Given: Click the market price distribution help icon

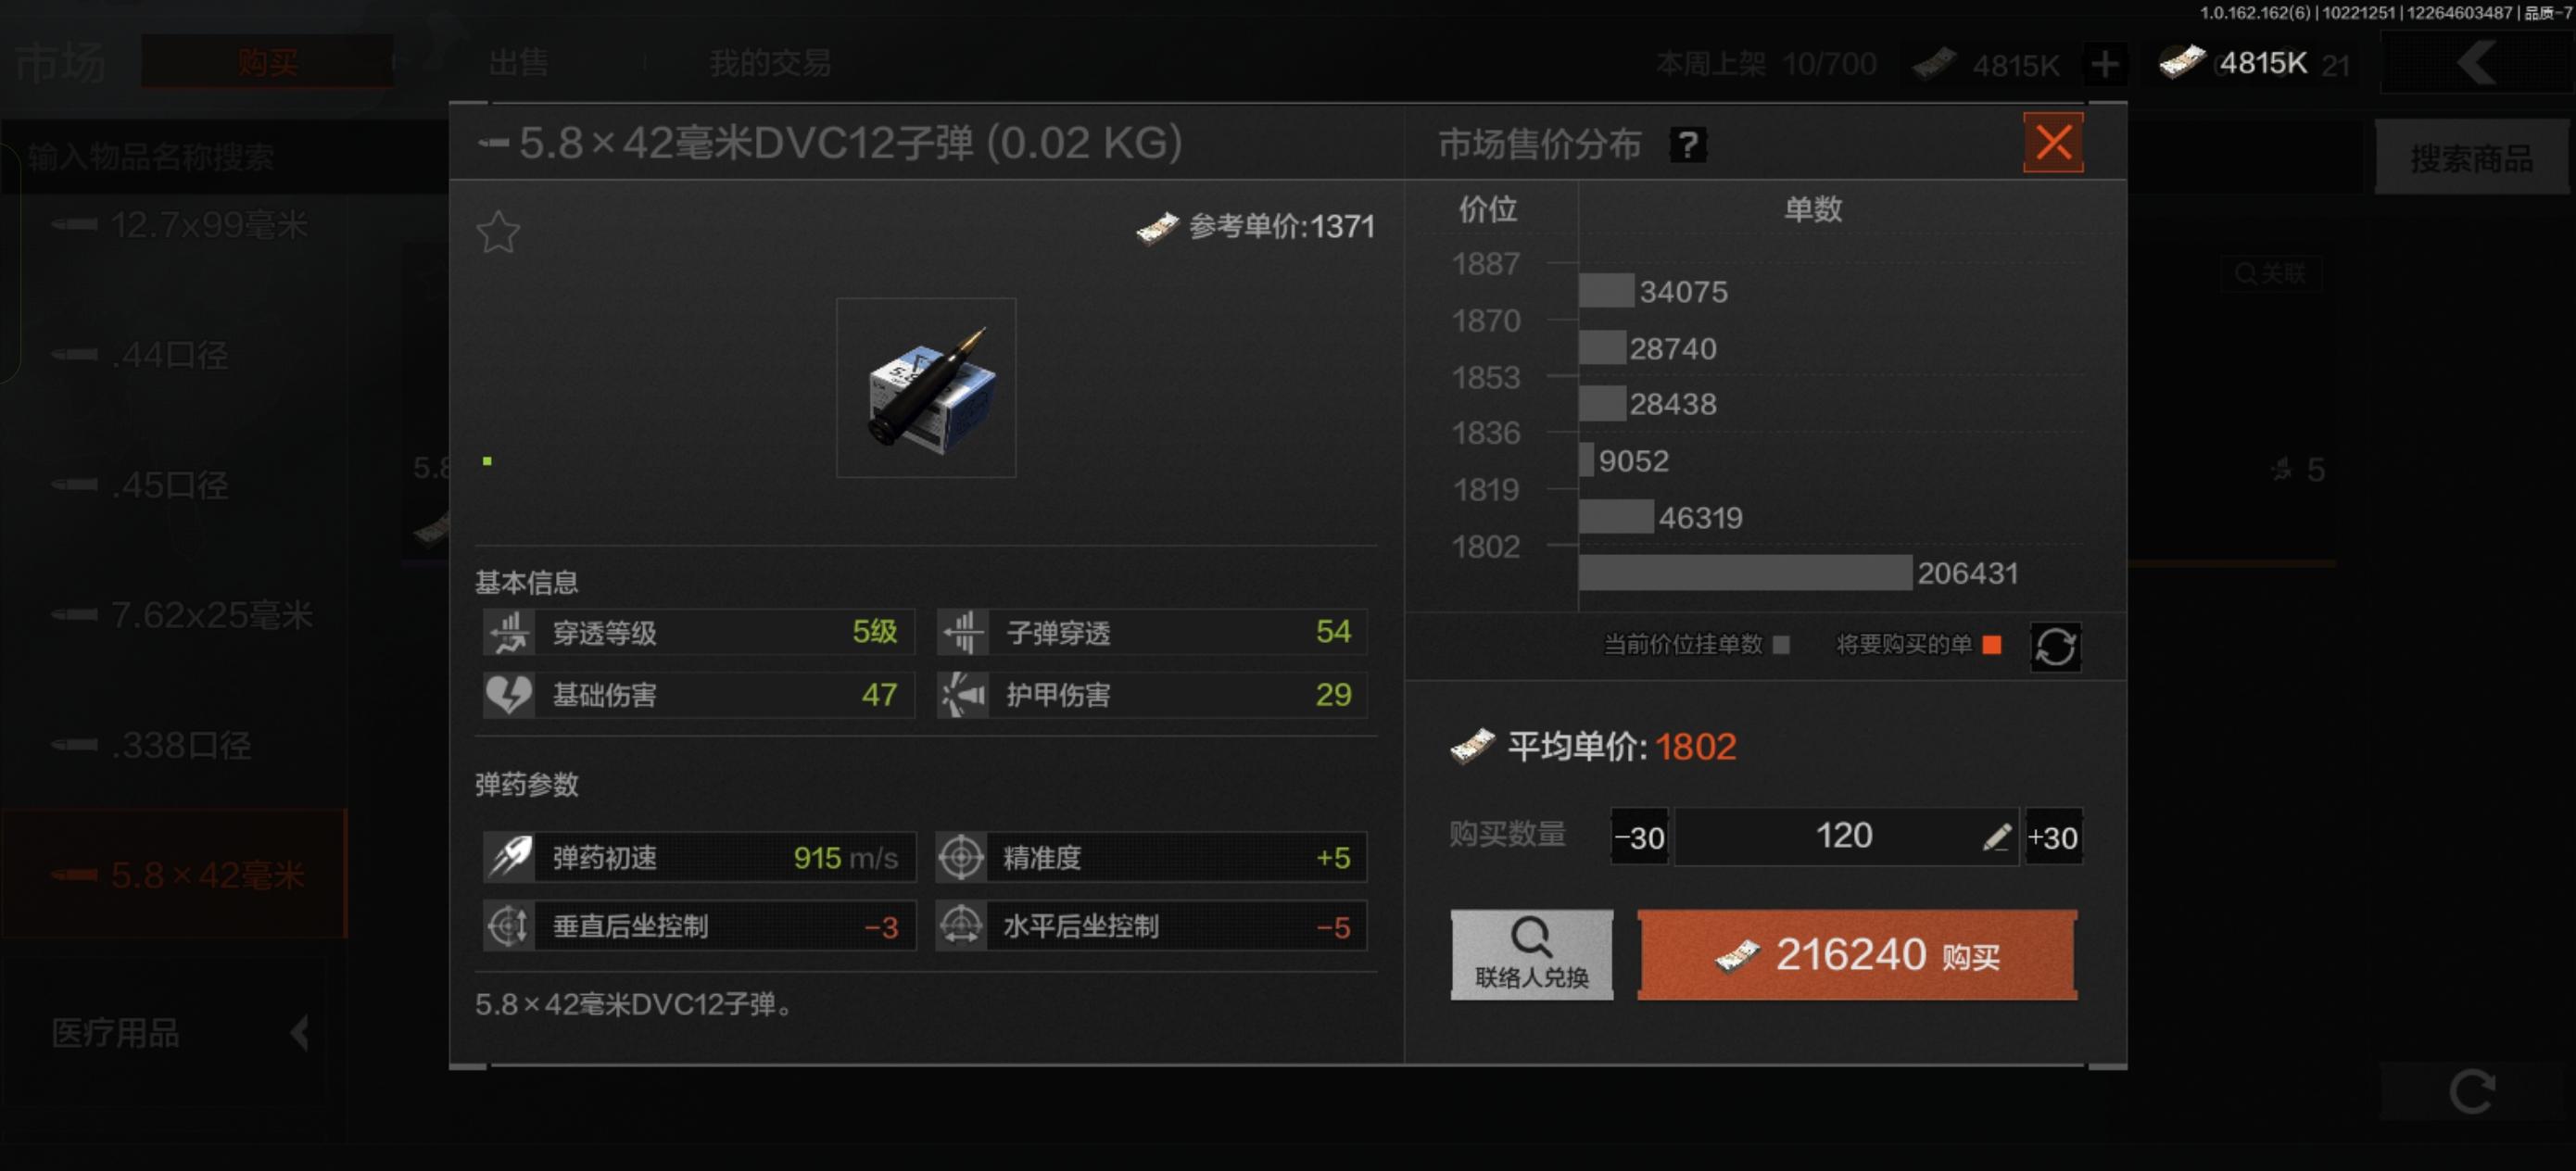Looking at the screenshot, I should coord(1687,145).
